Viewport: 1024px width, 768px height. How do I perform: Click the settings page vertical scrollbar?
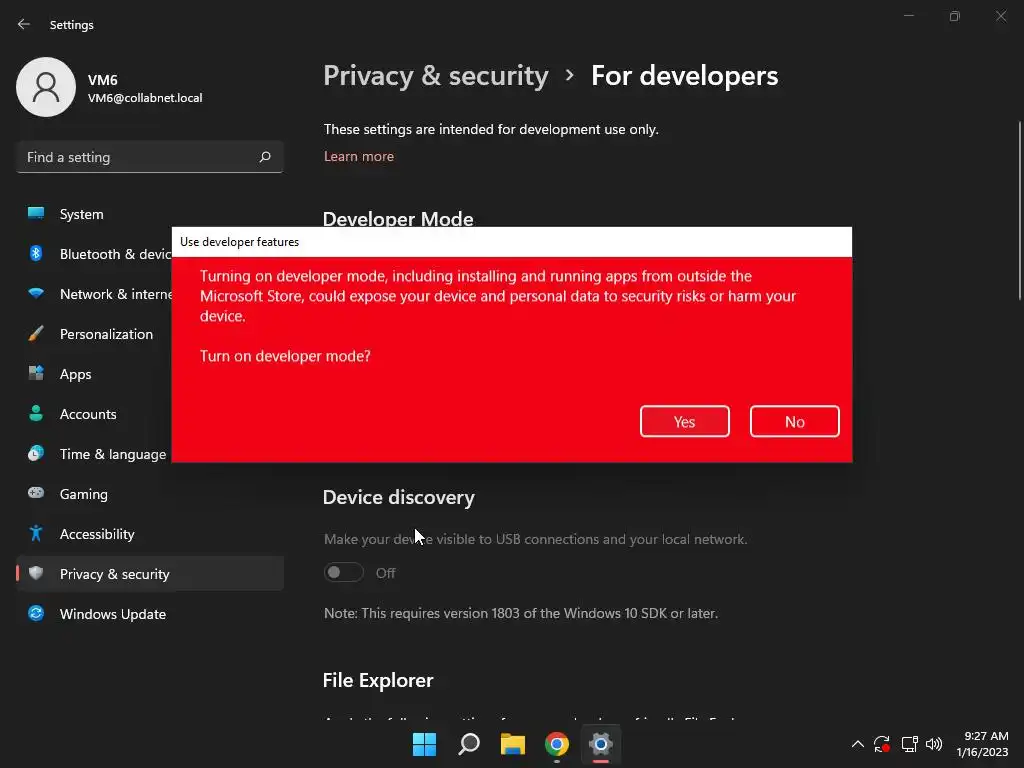(x=1019, y=210)
